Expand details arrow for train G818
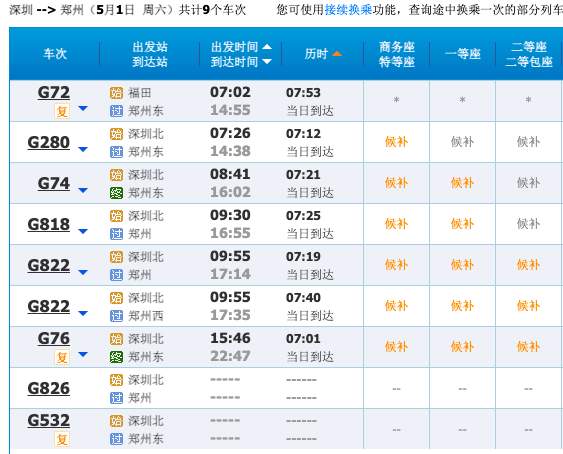The height and width of the screenshot is (454, 563). 83,231
